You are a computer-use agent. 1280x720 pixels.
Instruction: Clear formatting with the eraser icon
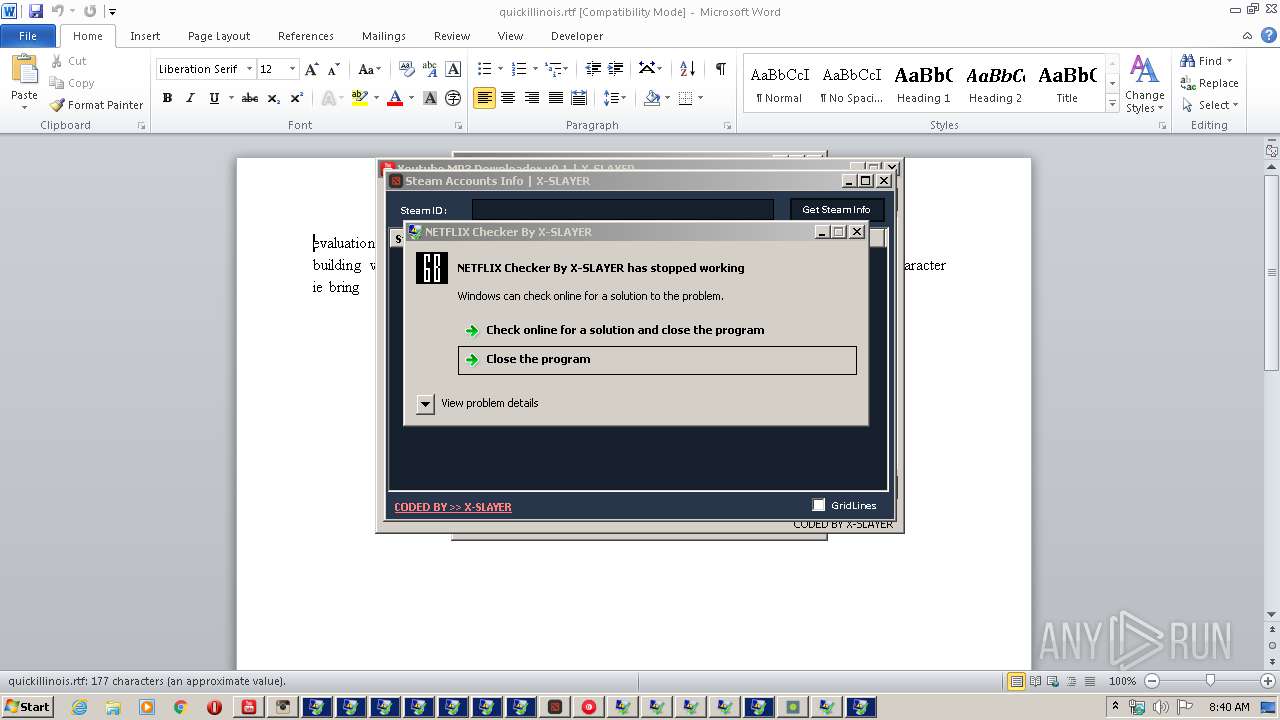(407, 69)
